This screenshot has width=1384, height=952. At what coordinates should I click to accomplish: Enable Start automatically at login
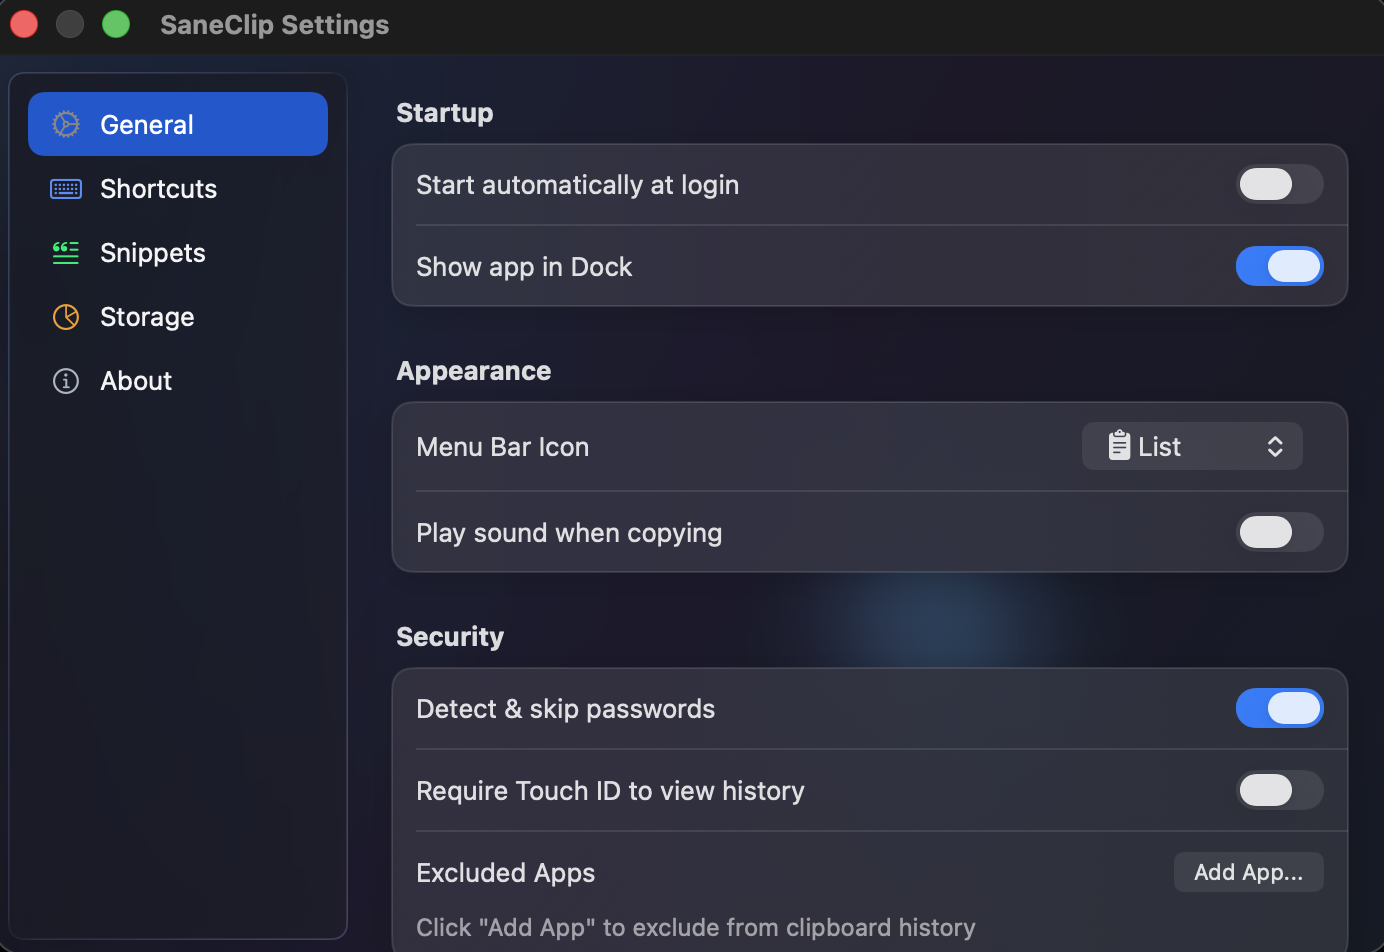1280,184
